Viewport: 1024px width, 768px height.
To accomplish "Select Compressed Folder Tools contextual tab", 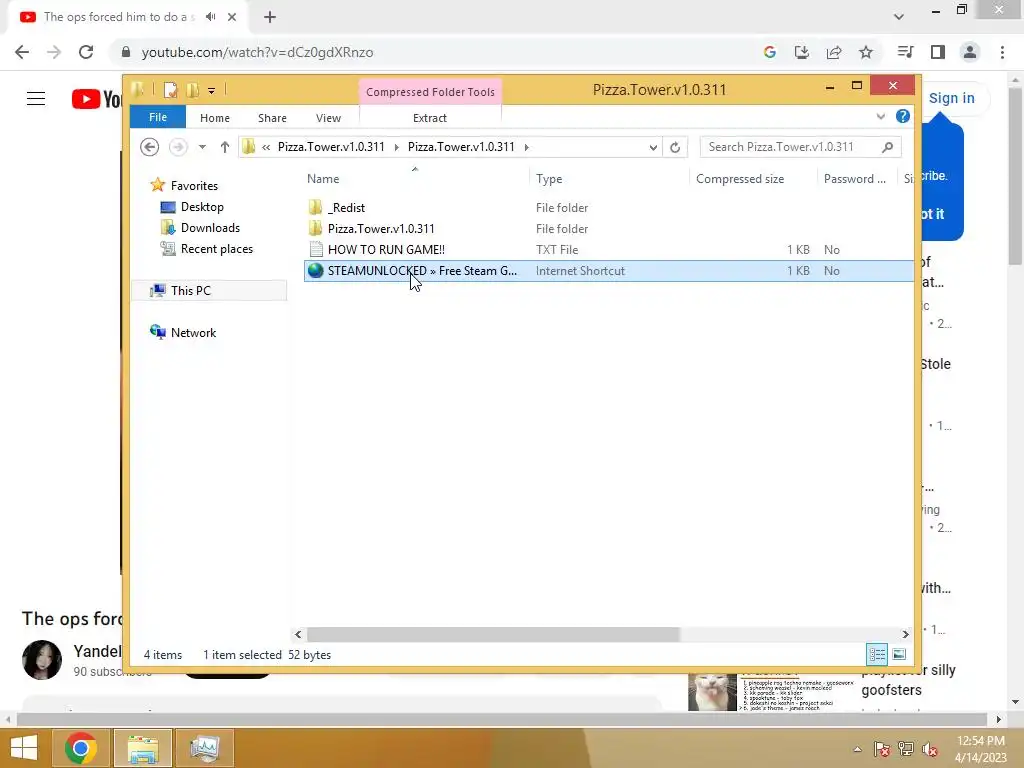I will 430,92.
